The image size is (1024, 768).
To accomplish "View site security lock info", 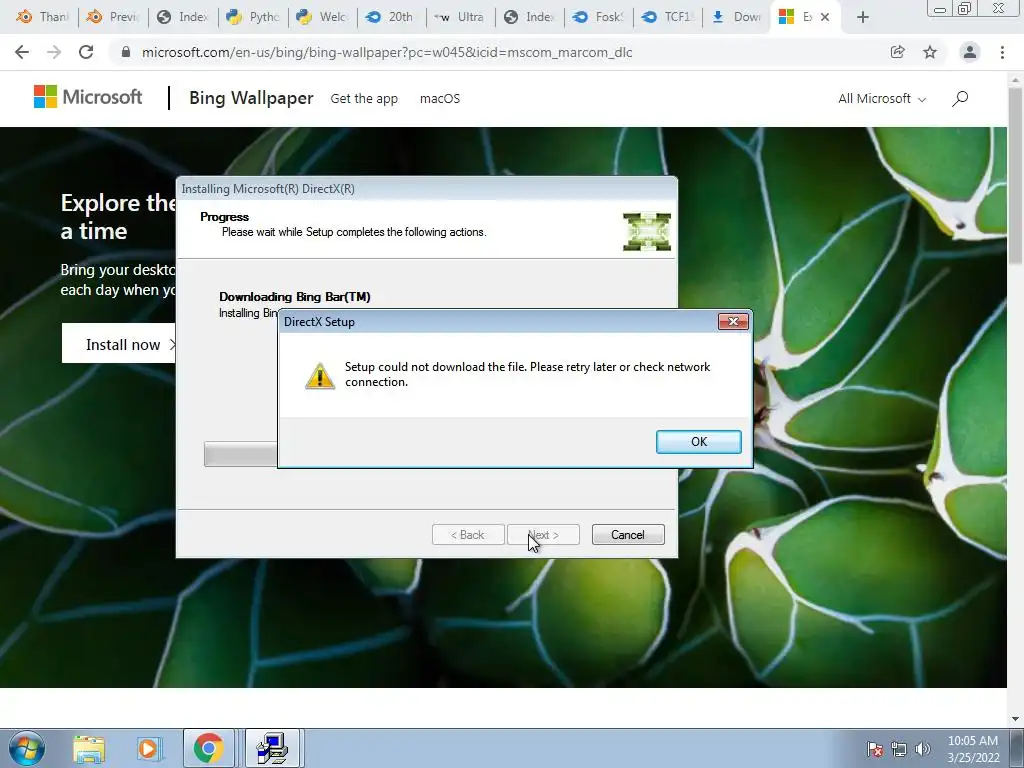I will pos(126,52).
